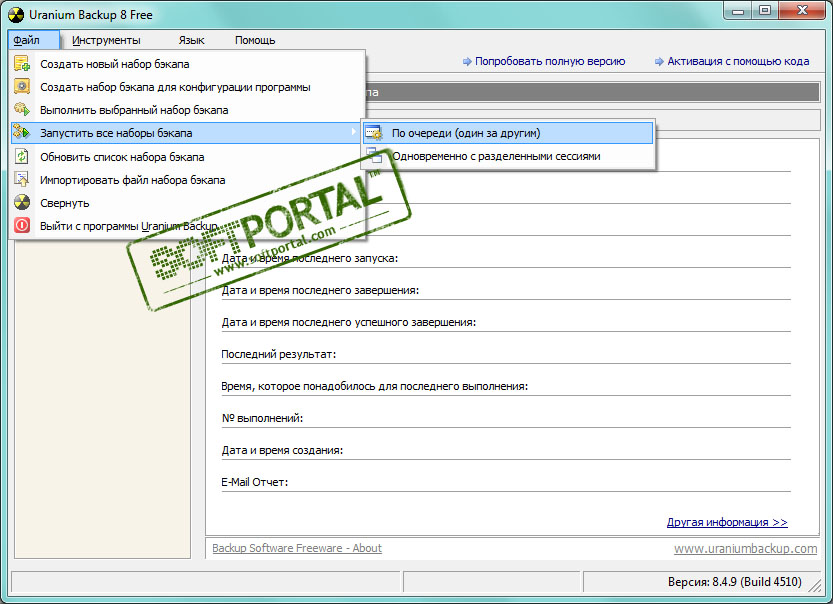Choose Выйти с программы Uranium Backup
Viewport: 833px width, 604px height.
[188, 226]
